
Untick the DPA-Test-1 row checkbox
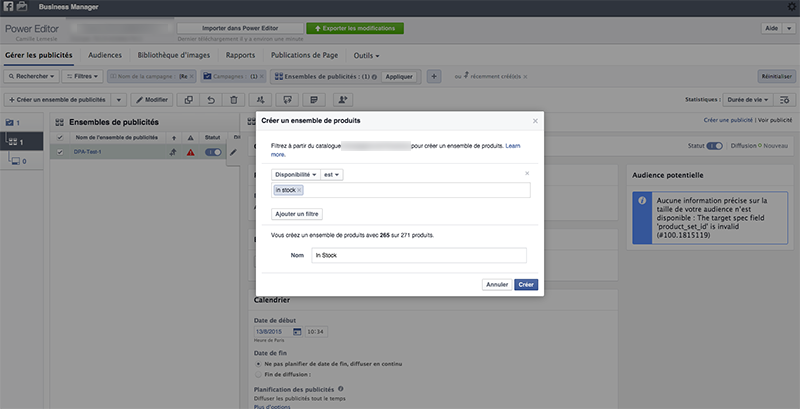61,152
